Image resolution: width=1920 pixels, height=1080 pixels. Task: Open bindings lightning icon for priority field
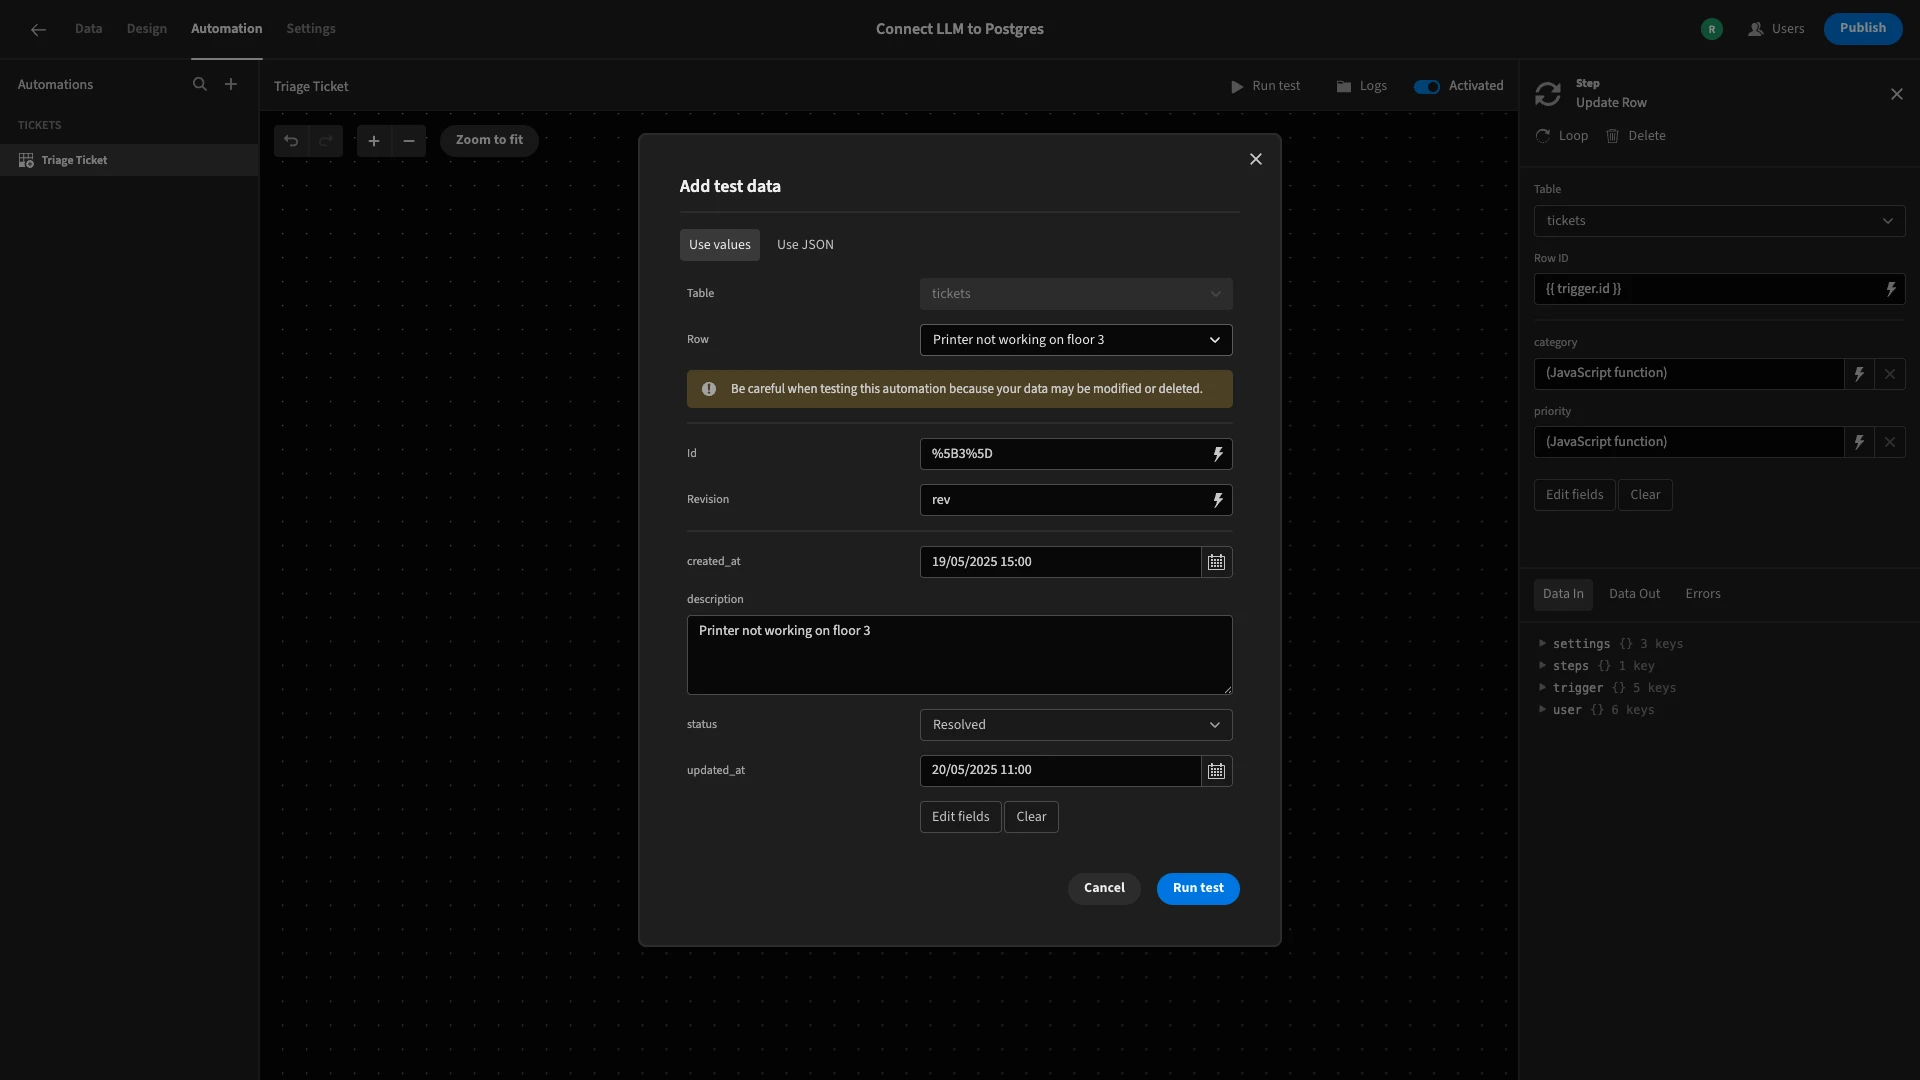[x=1859, y=442]
